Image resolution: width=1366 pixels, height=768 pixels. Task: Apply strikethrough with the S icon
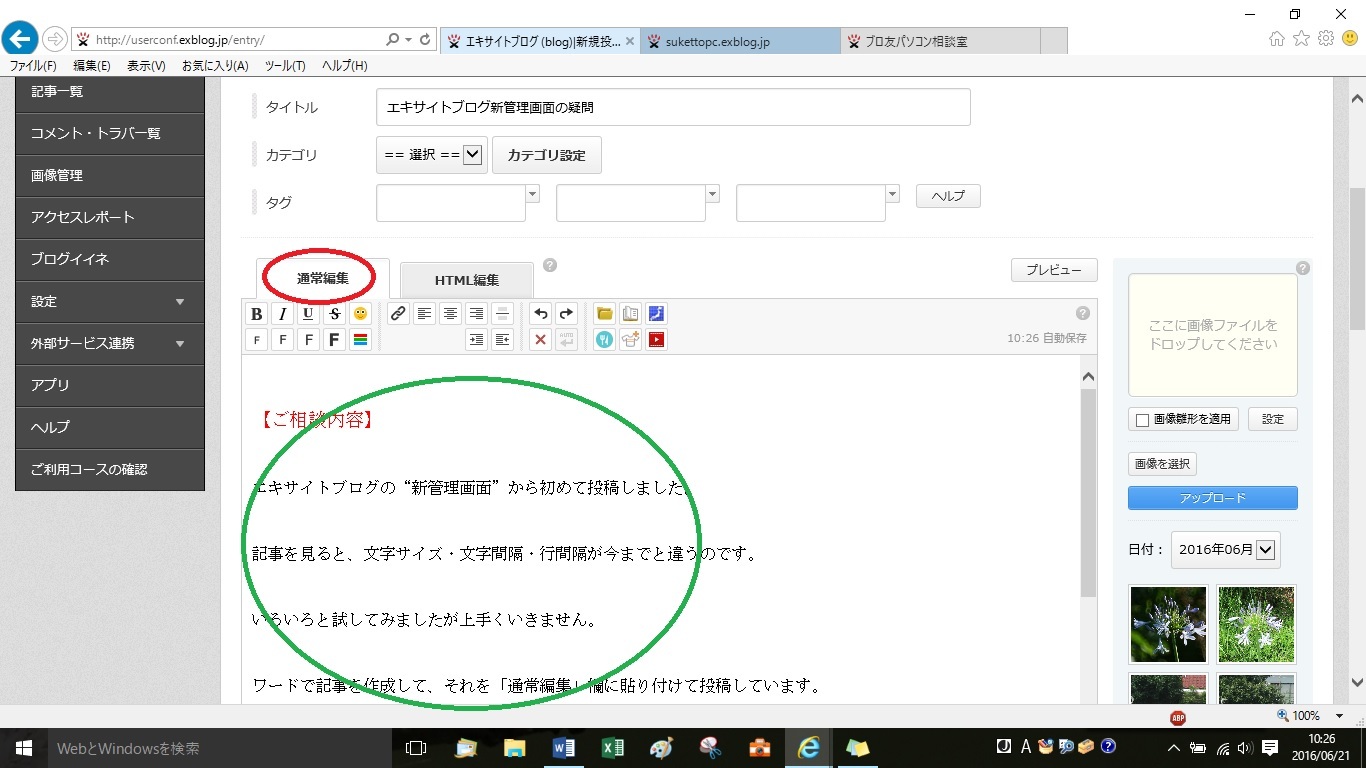point(334,314)
